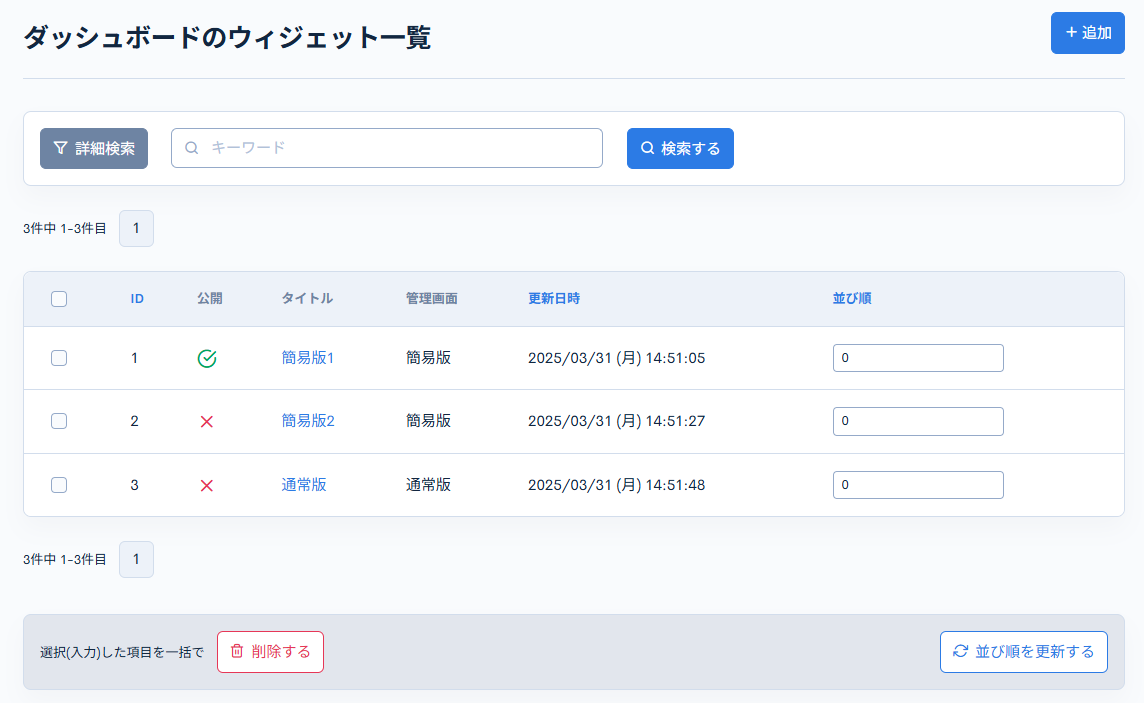Select page 1 in the pagination
The width and height of the screenshot is (1144, 703).
point(136,228)
